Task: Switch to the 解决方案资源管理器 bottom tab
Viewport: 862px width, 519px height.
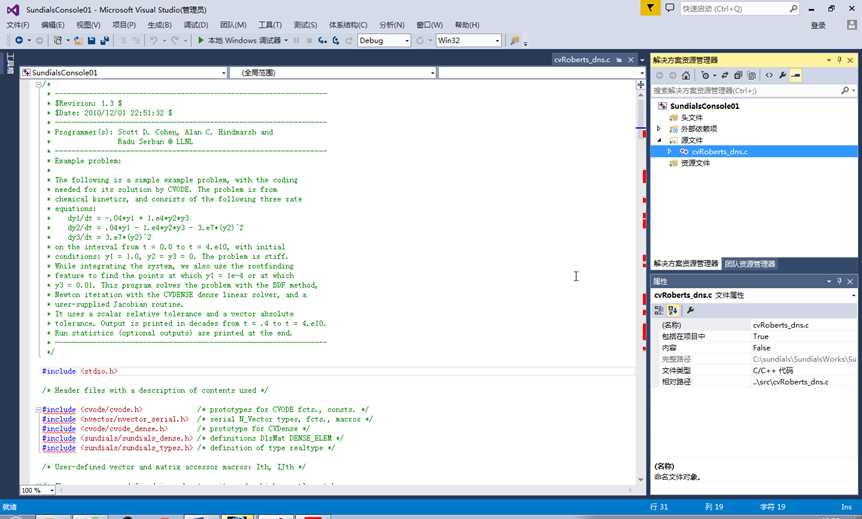Action: click(686, 264)
